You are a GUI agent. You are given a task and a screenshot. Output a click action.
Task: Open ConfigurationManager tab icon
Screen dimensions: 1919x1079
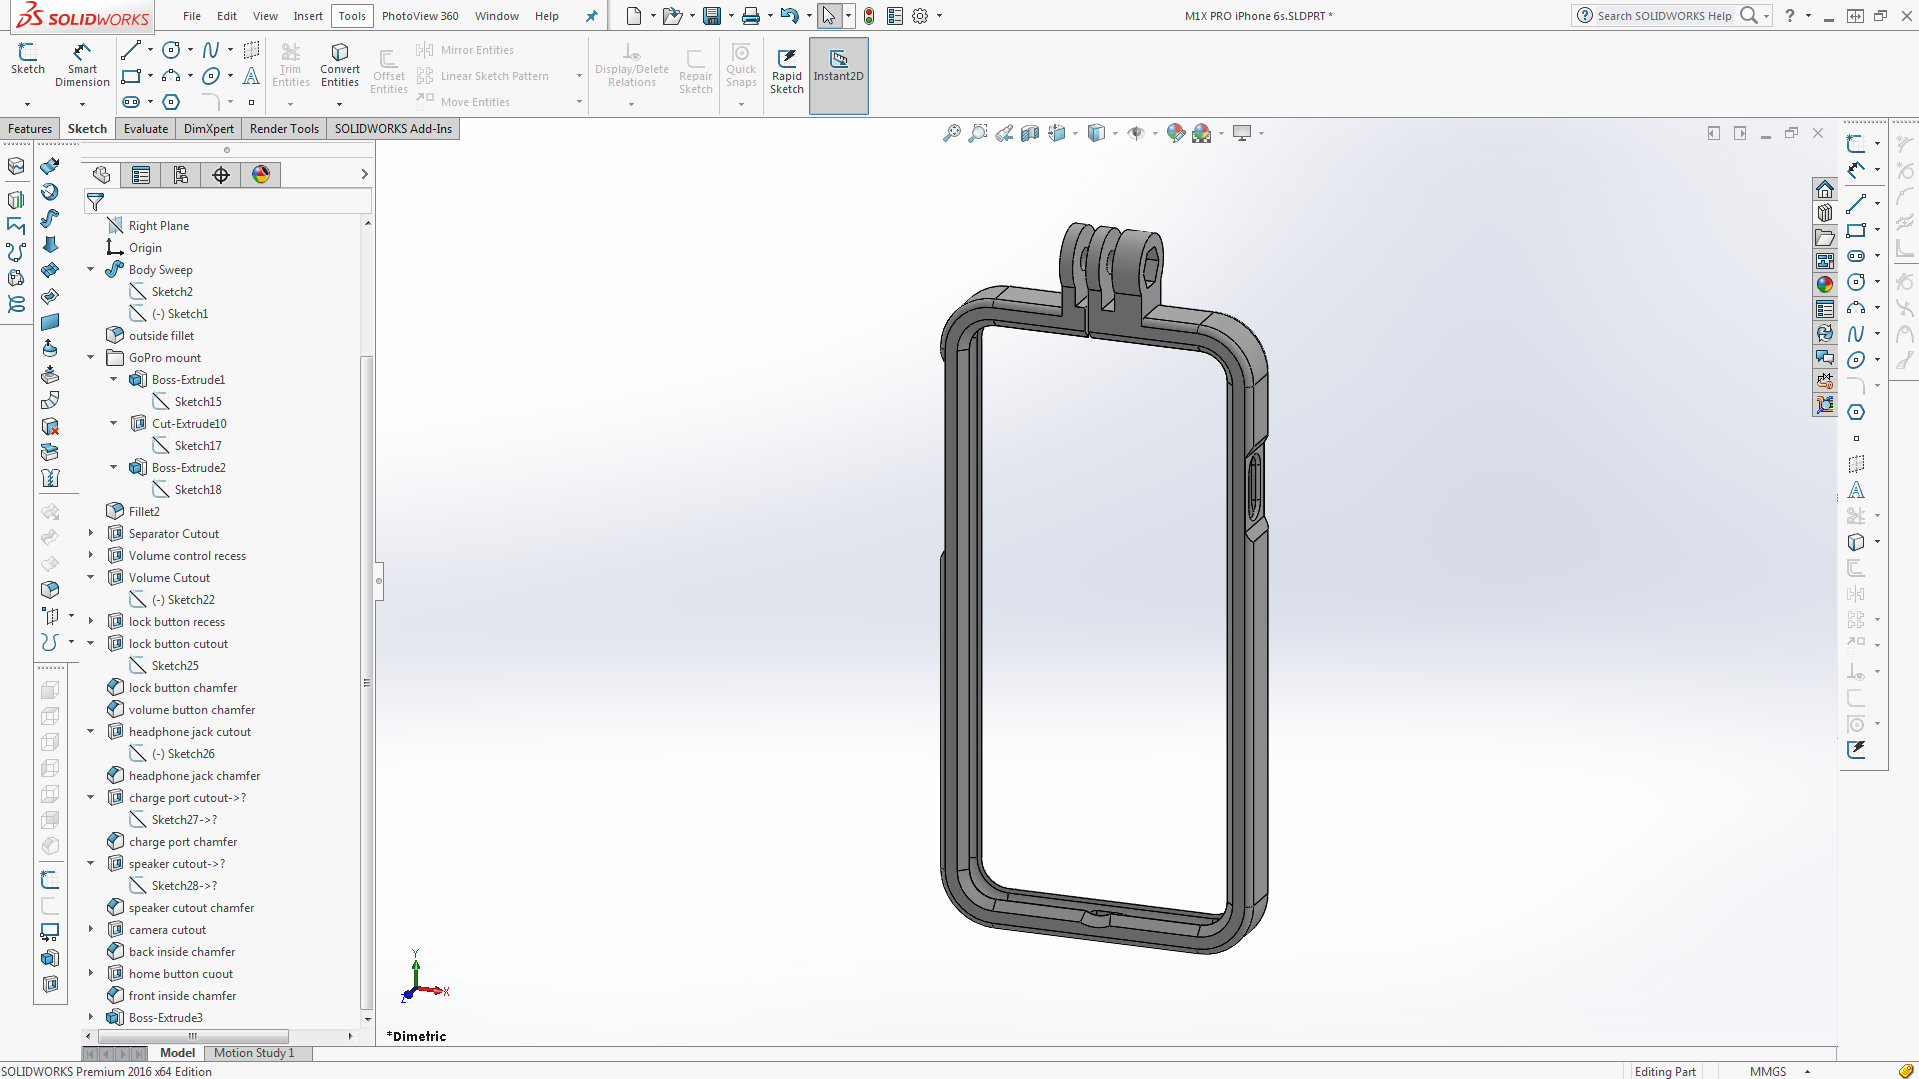pyautogui.click(x=181, y=175)
